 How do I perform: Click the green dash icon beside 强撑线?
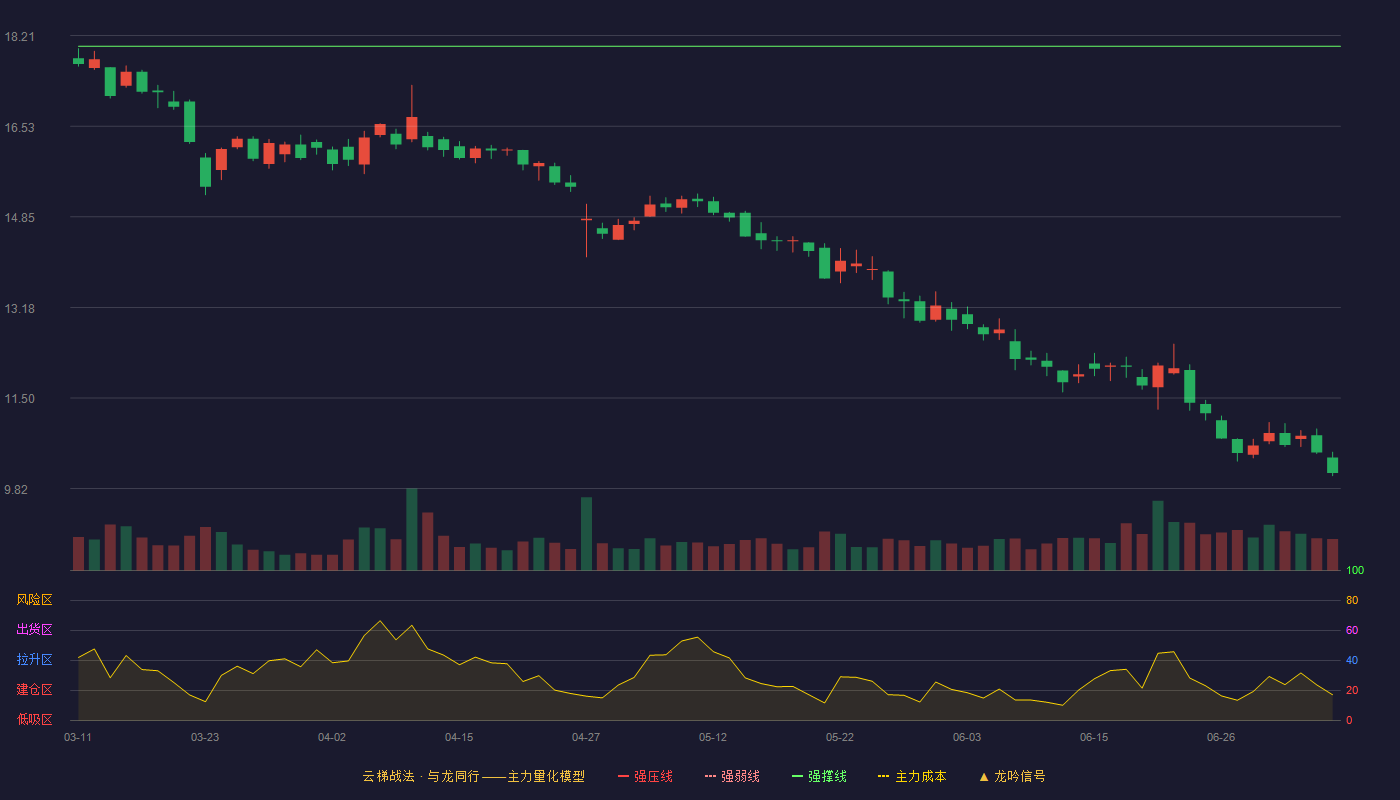pos(798,776)
